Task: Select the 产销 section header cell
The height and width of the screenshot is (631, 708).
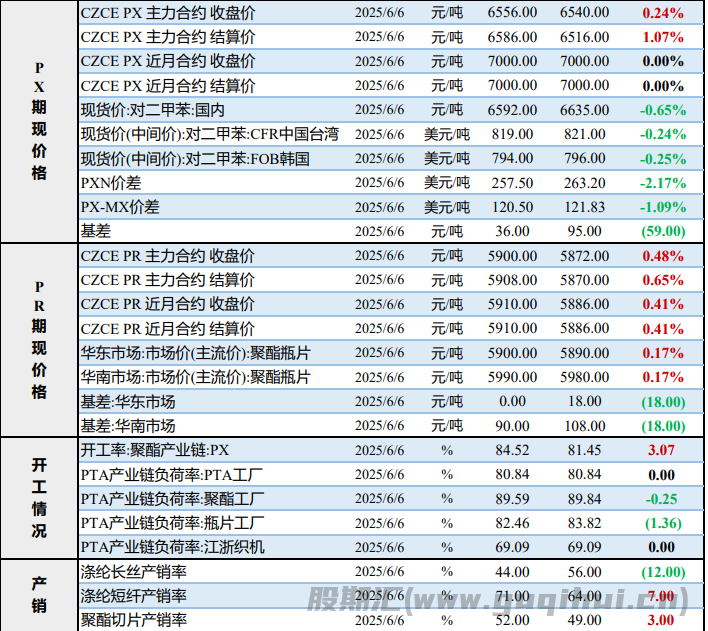Action: click(x=39, y=595)
